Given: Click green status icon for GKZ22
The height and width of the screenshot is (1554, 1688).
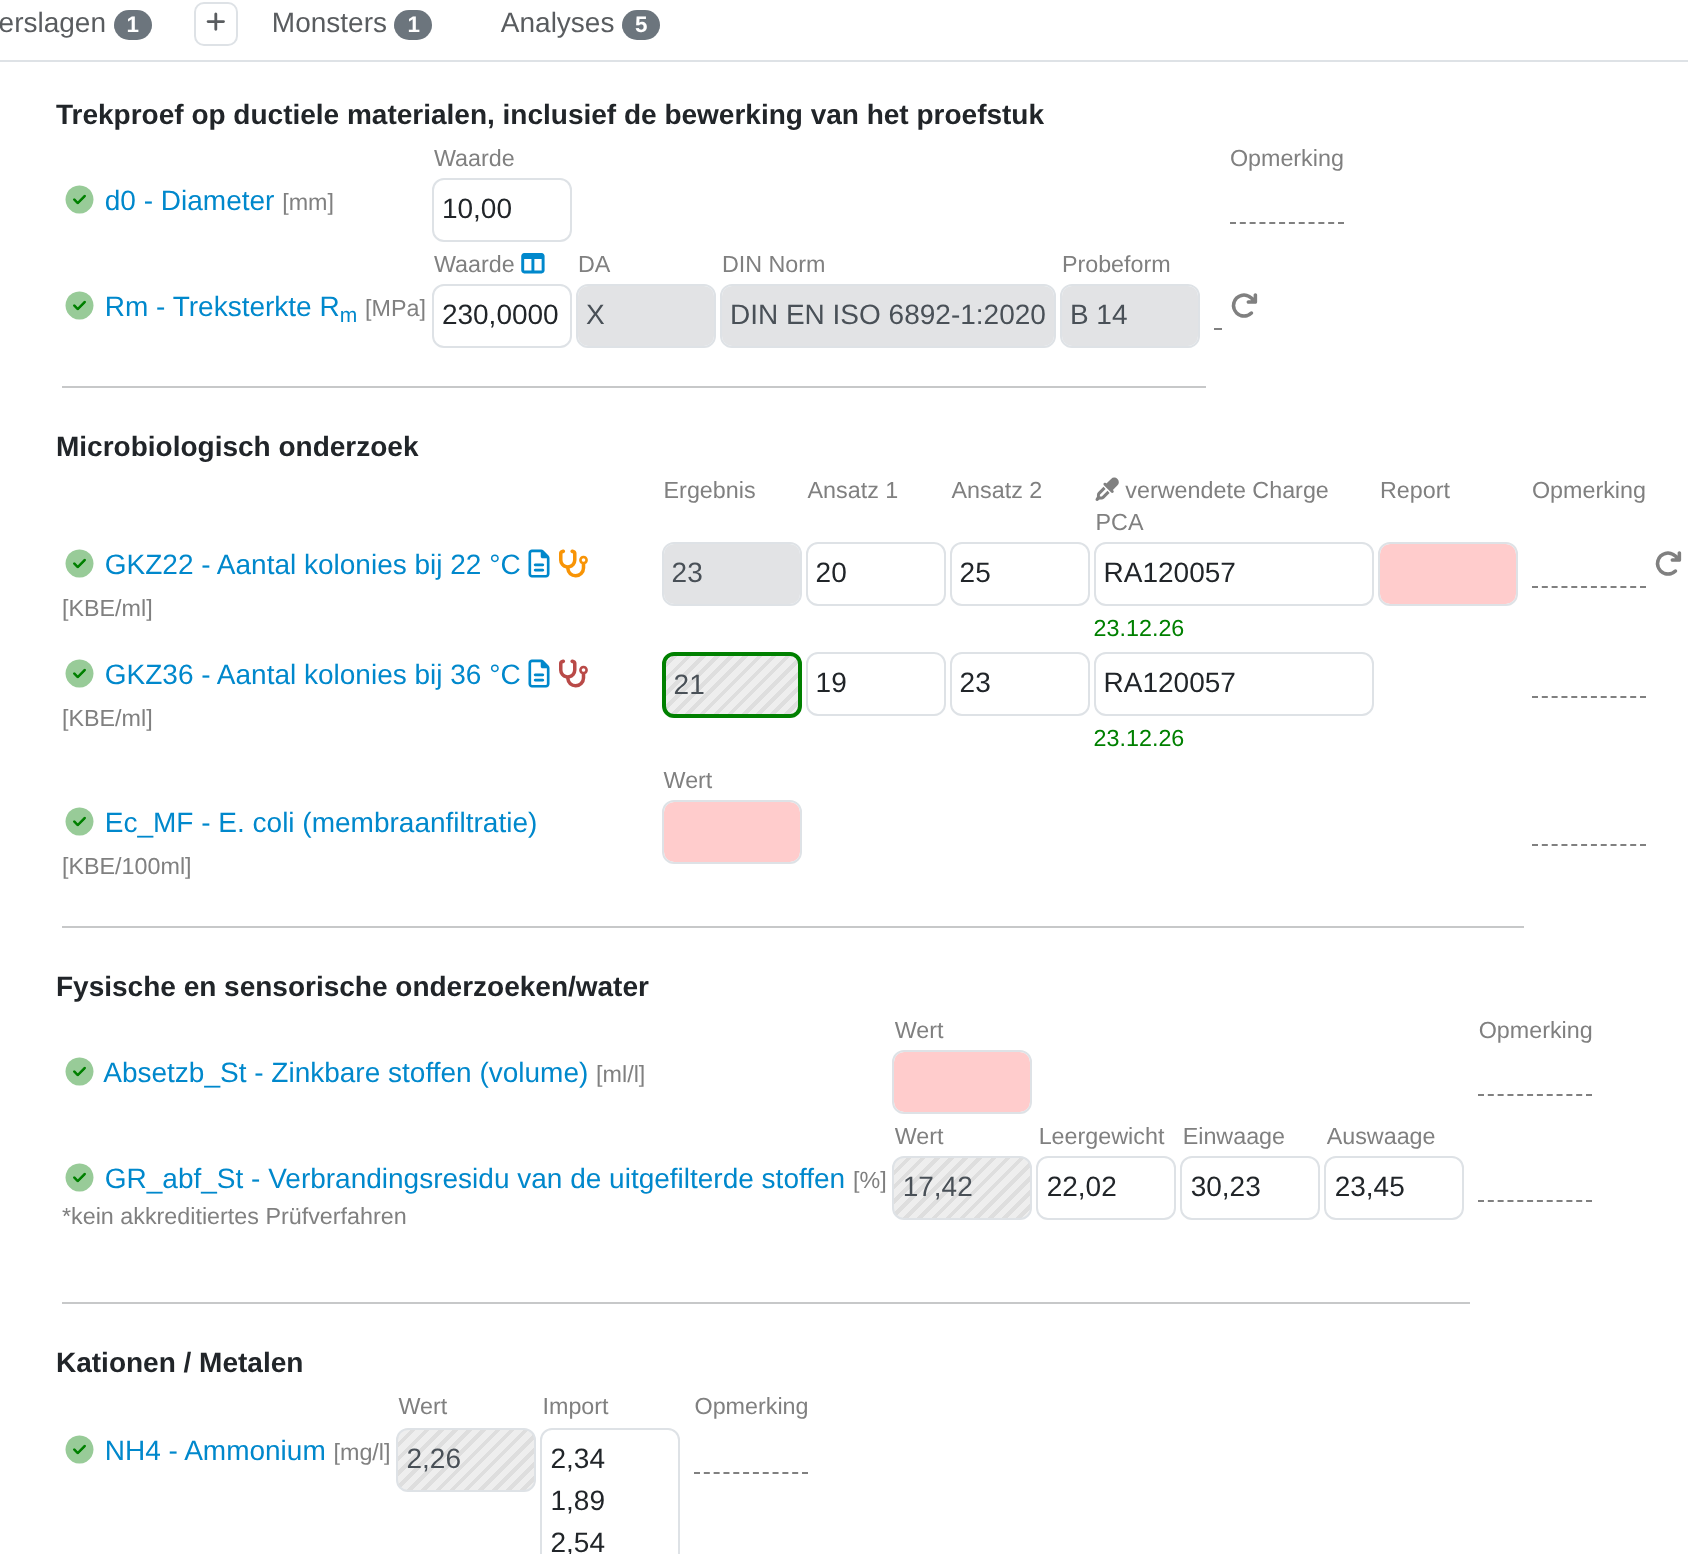Looking at the screenshot, I should click(x=79, y=564).
